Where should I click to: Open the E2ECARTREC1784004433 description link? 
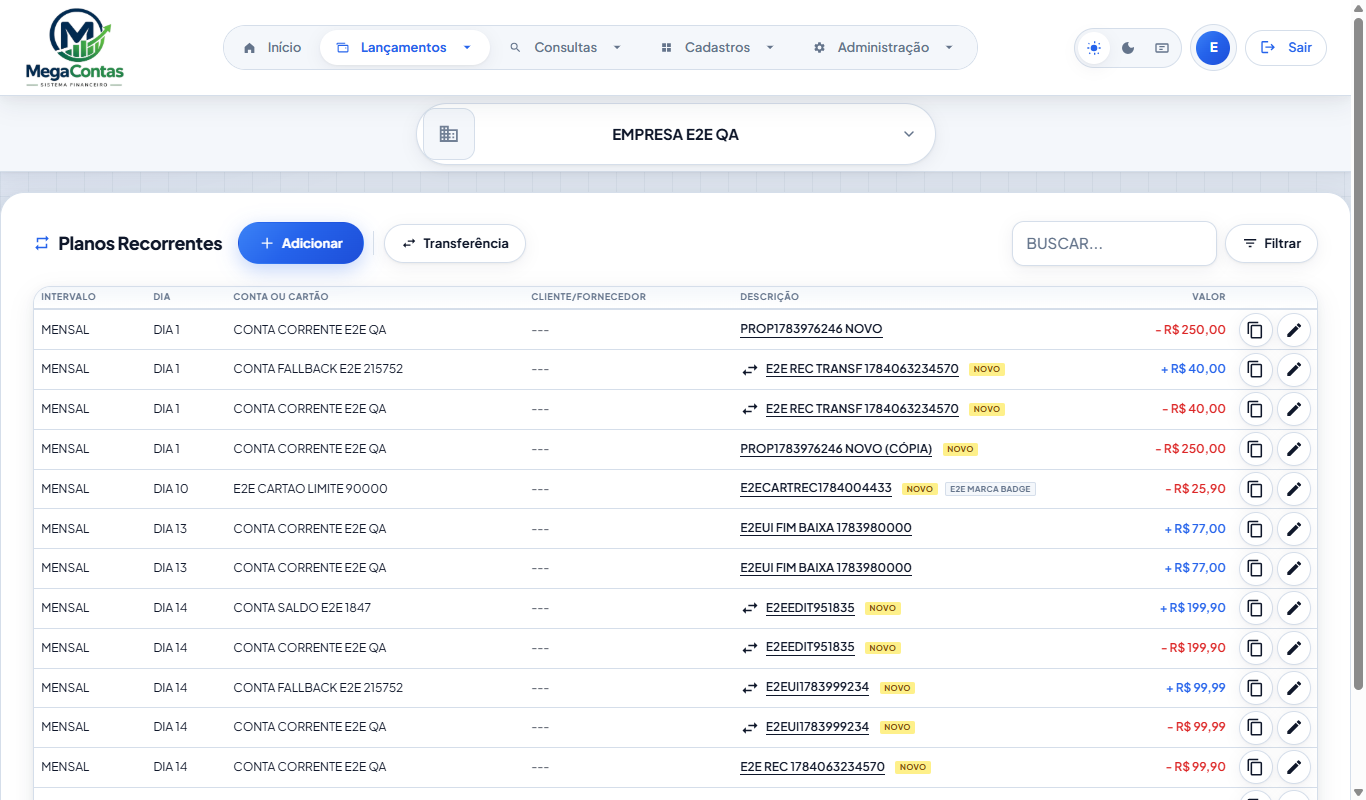816,489
